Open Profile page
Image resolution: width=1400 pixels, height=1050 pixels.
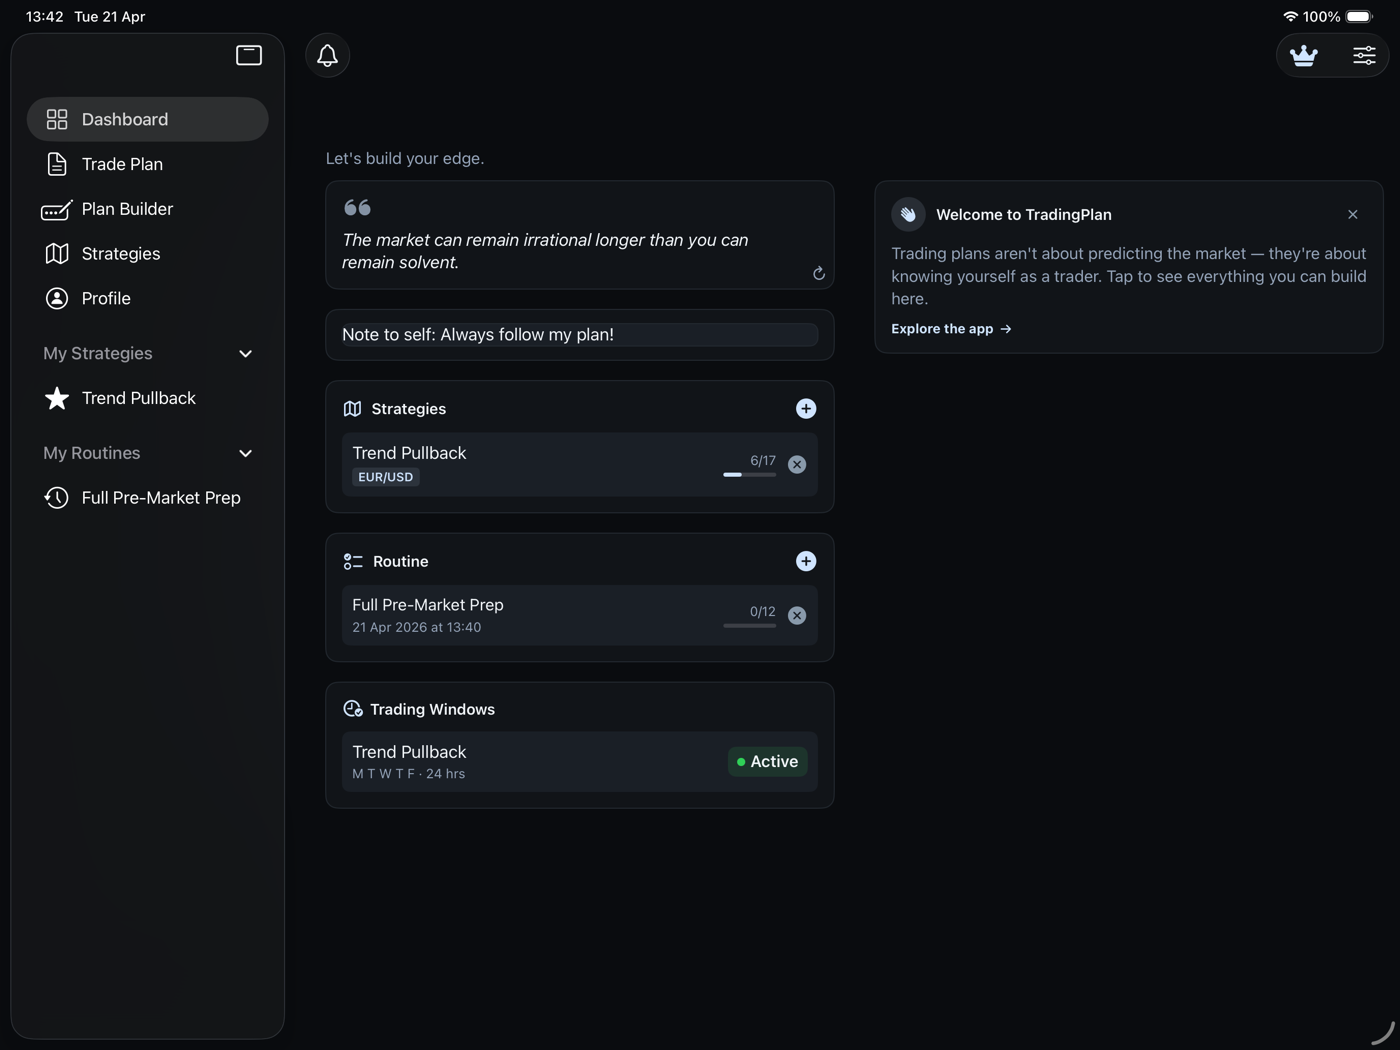coord(147,298)
